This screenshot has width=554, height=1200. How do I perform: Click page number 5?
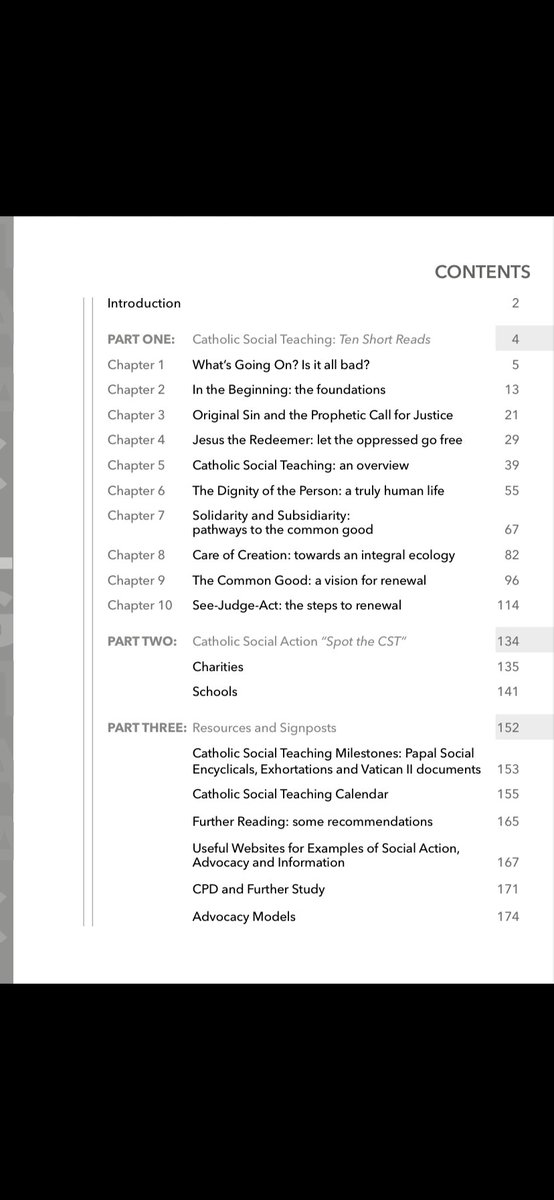click(x=515, y=365)
